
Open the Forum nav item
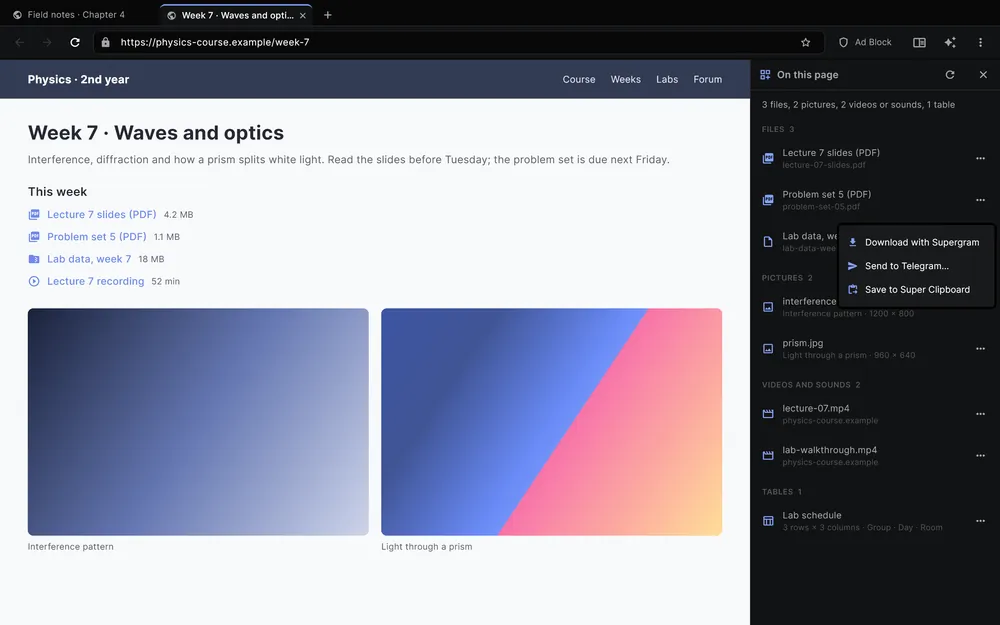(707, 80)
